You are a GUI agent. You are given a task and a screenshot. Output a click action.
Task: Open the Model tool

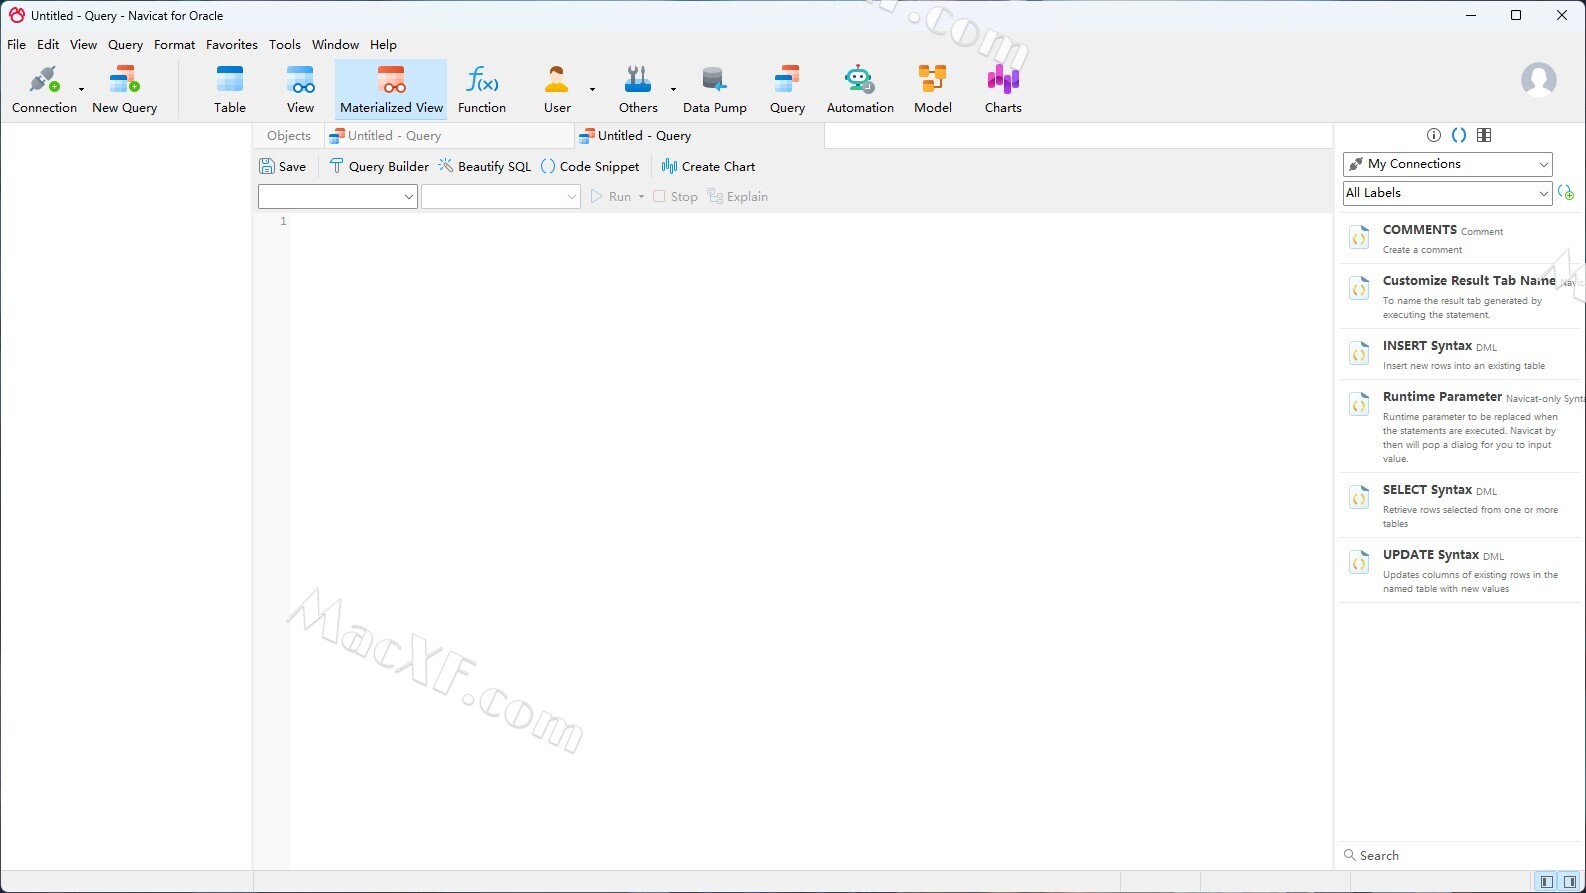tap(933, 90)
